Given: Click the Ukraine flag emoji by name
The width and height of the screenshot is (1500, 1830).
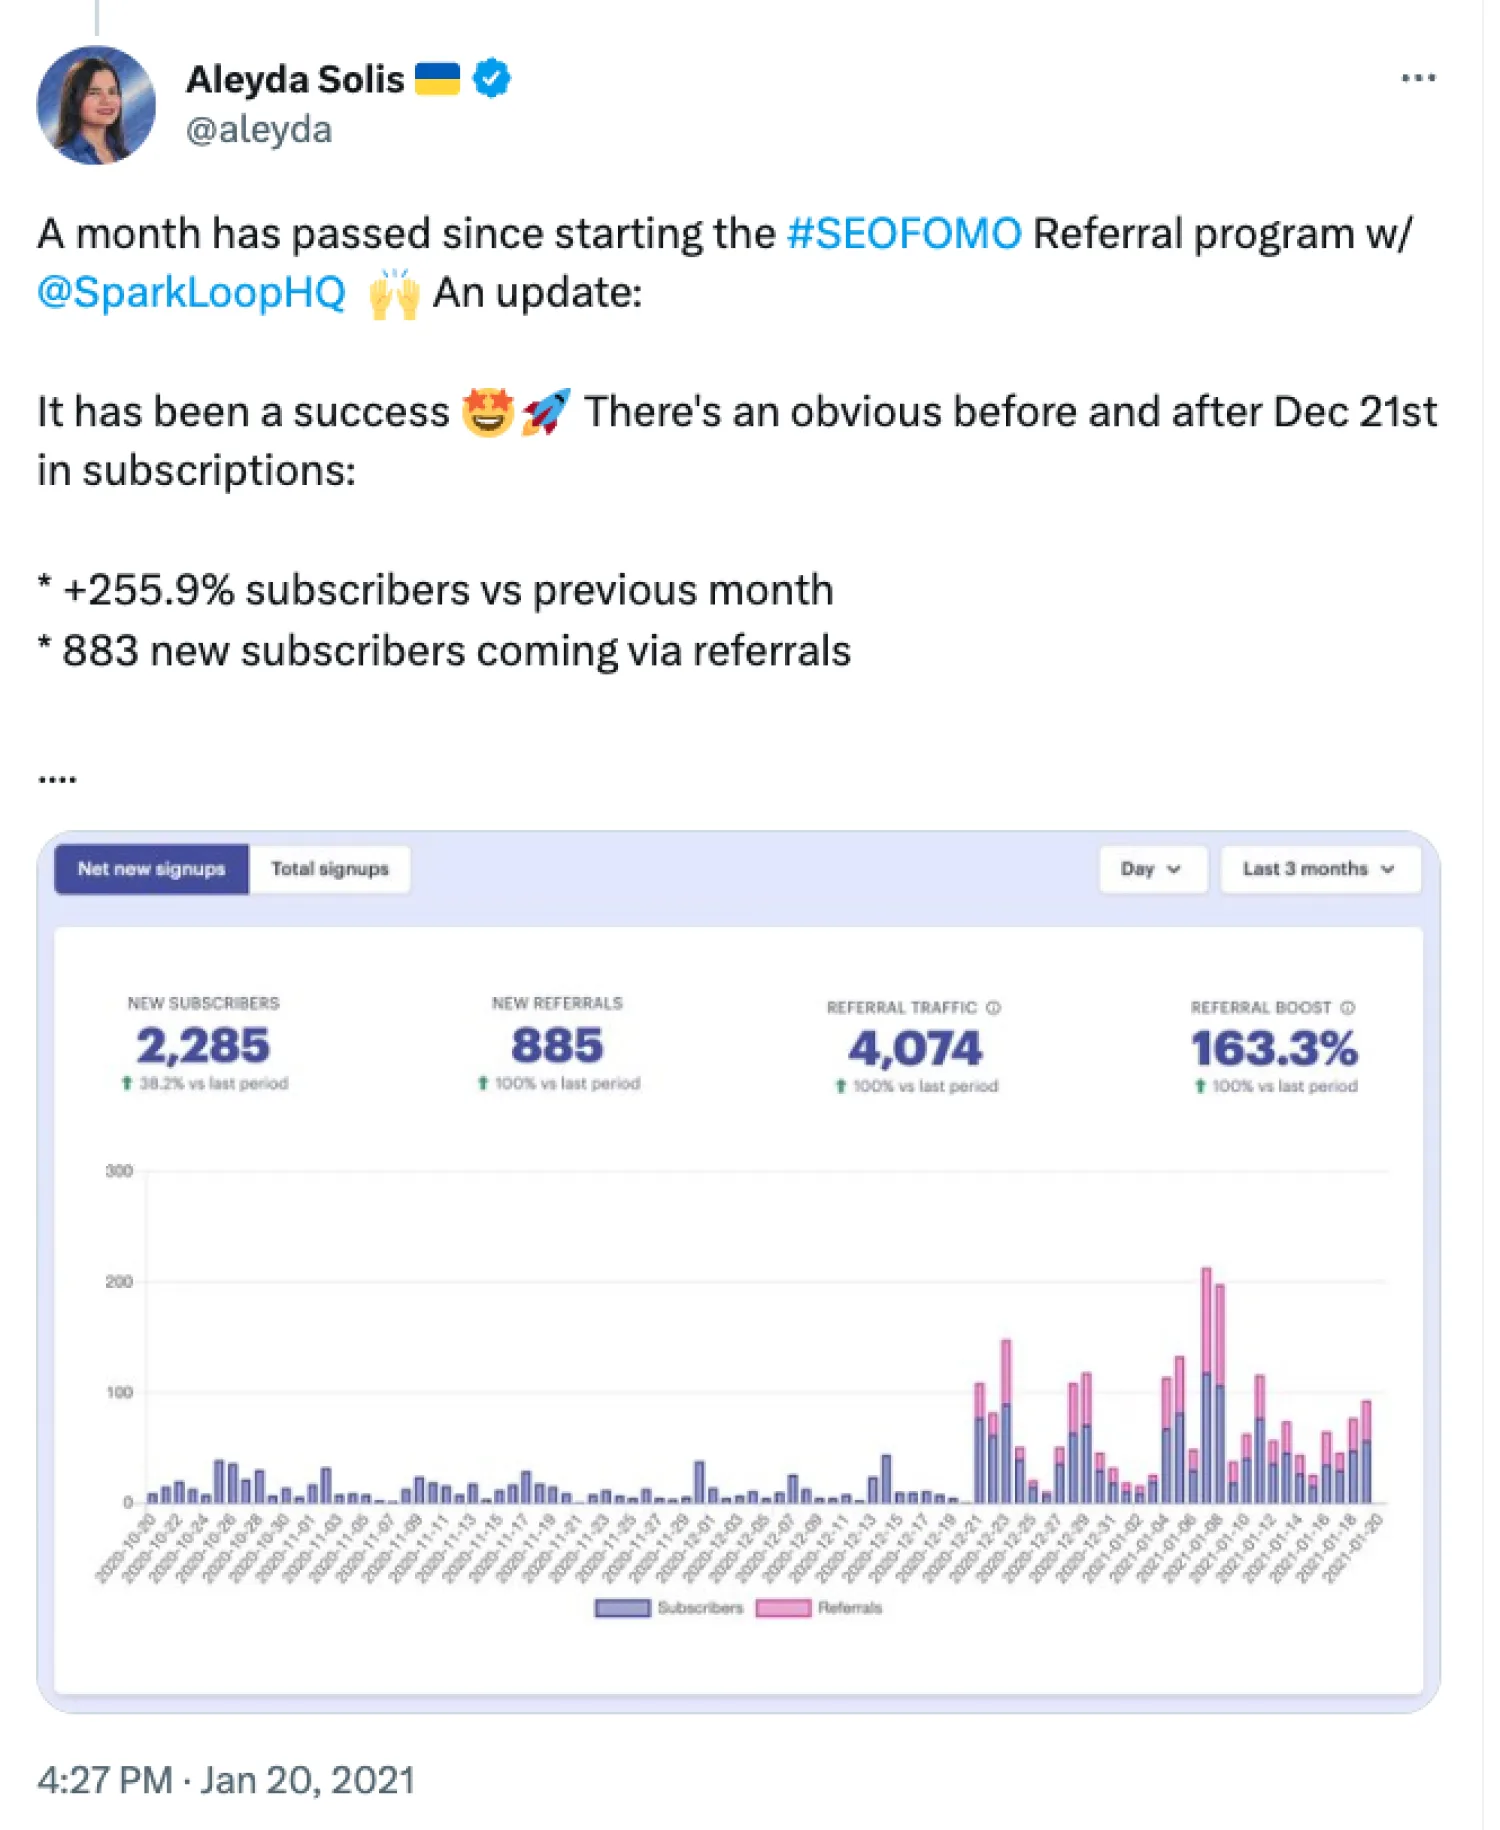Looking at the screenshot, I should pos(437,78).
